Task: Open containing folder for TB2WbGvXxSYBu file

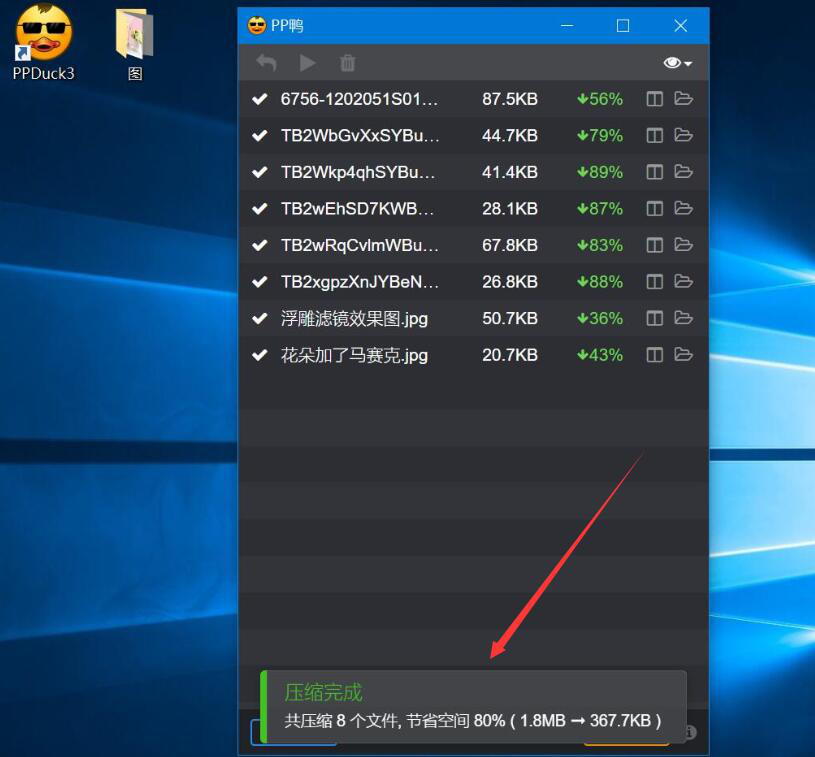Action: pos(684,135)
